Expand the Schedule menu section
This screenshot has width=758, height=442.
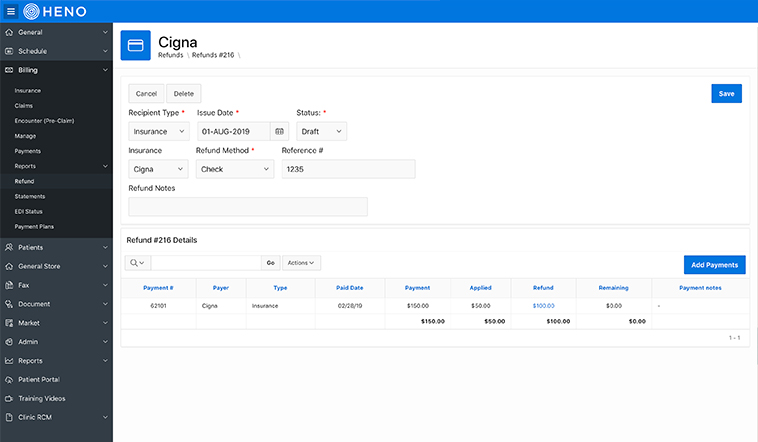pyautogui.click(x=105, y=51)
